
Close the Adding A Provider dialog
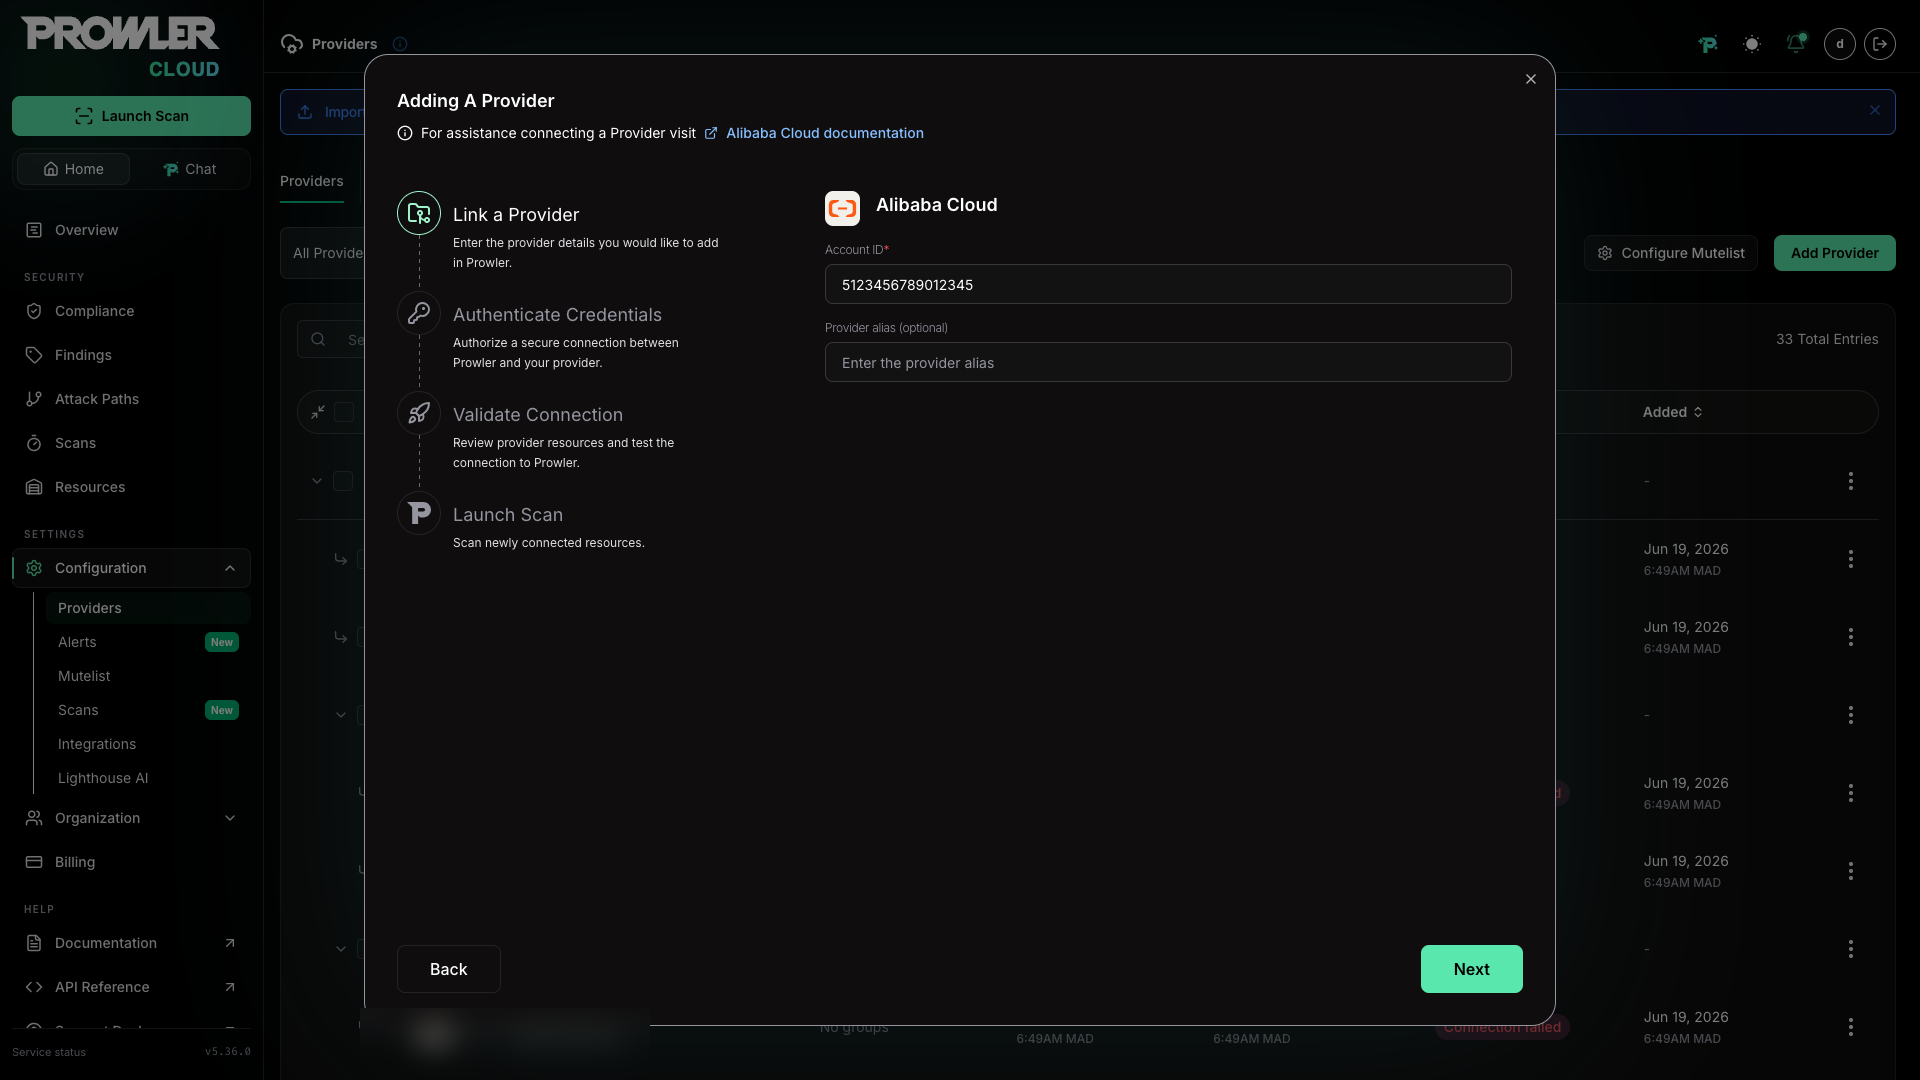1531,79
